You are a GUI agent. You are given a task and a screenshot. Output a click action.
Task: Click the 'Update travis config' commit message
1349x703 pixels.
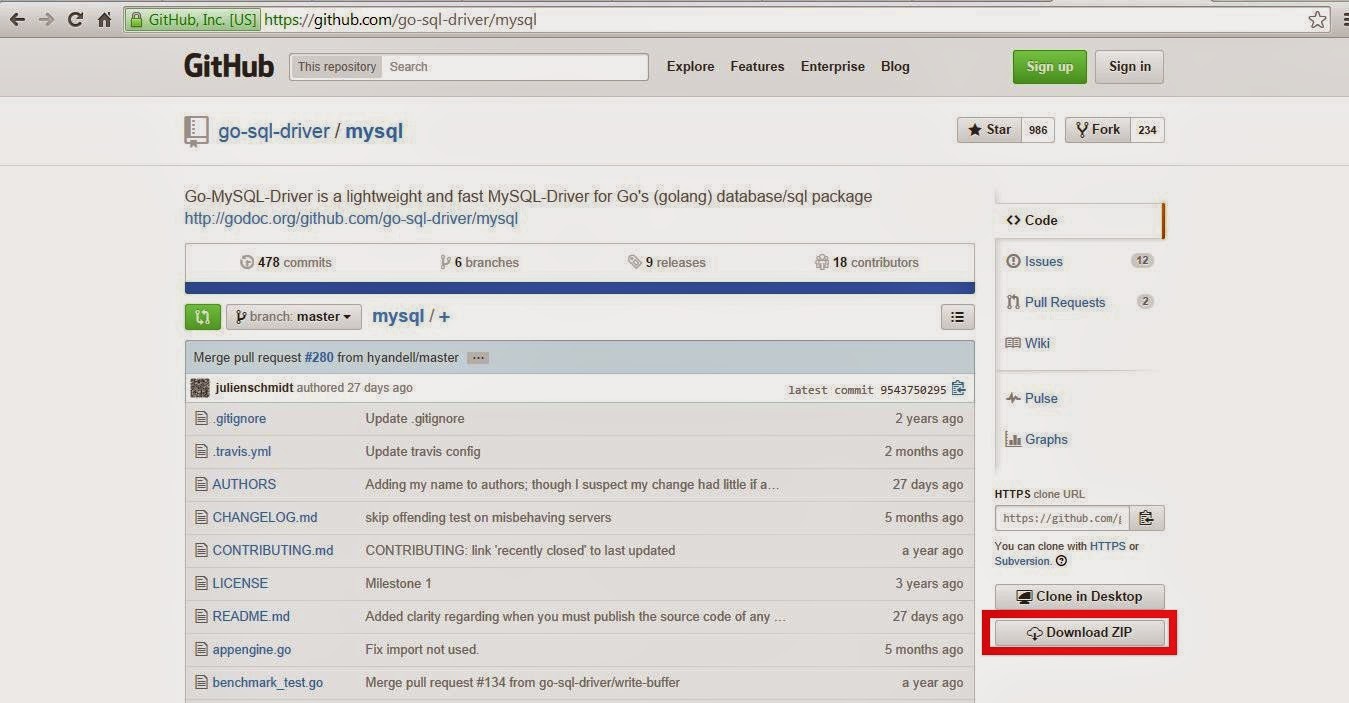click(x=423, y=452)
